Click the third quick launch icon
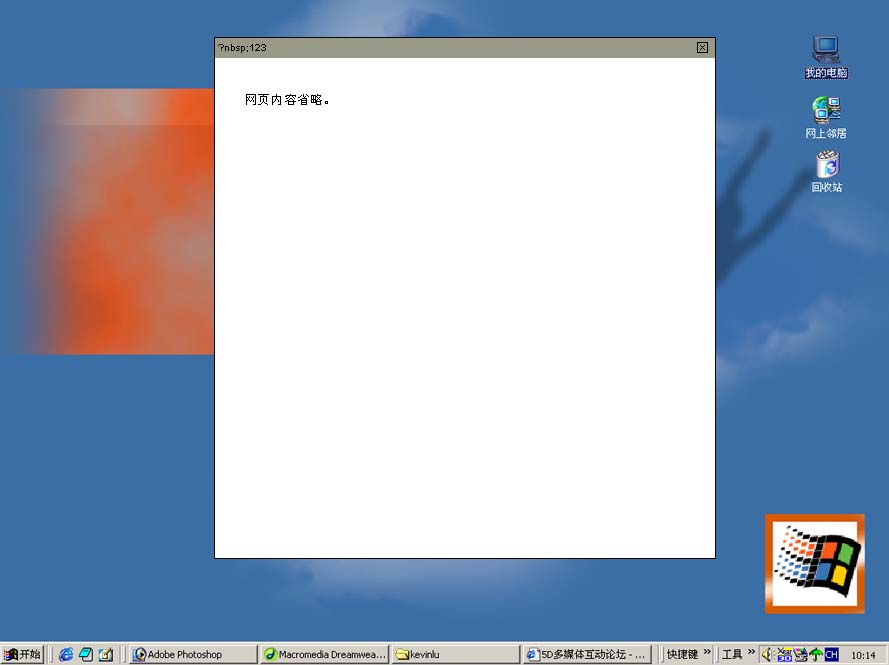The width and height of the screenshot is (889, 665). pyautogui.click(x=106, y=654)
